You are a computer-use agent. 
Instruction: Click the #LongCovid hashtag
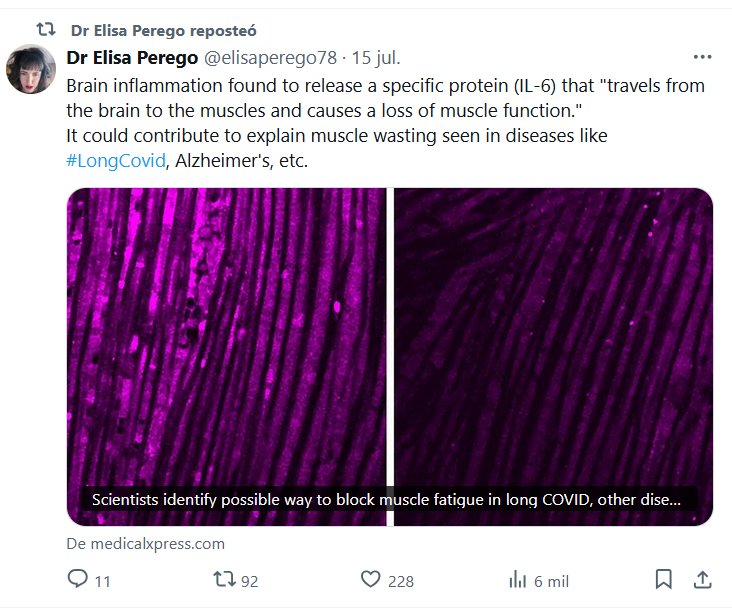[115, 161]
